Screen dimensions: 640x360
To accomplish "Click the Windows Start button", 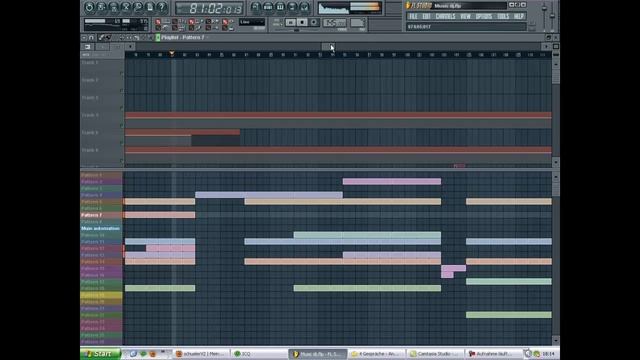I will click(100, 354).
